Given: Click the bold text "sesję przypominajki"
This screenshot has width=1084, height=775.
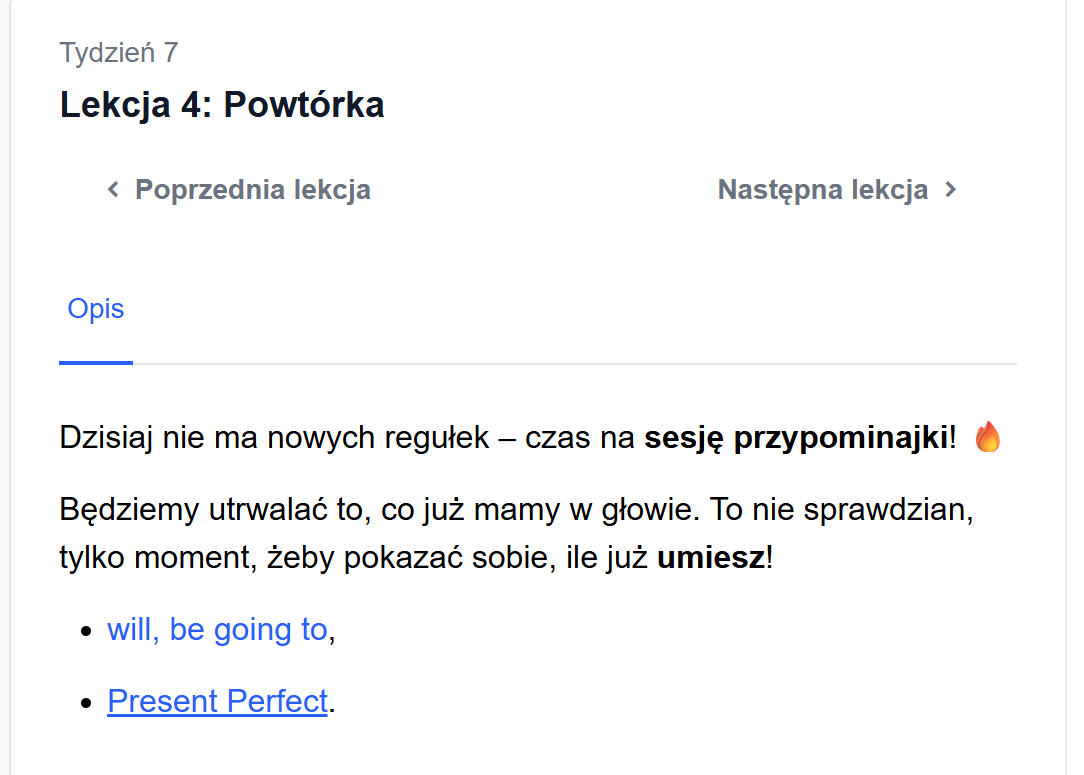Looking at the screenshot, I should click(x=796, y=438).
